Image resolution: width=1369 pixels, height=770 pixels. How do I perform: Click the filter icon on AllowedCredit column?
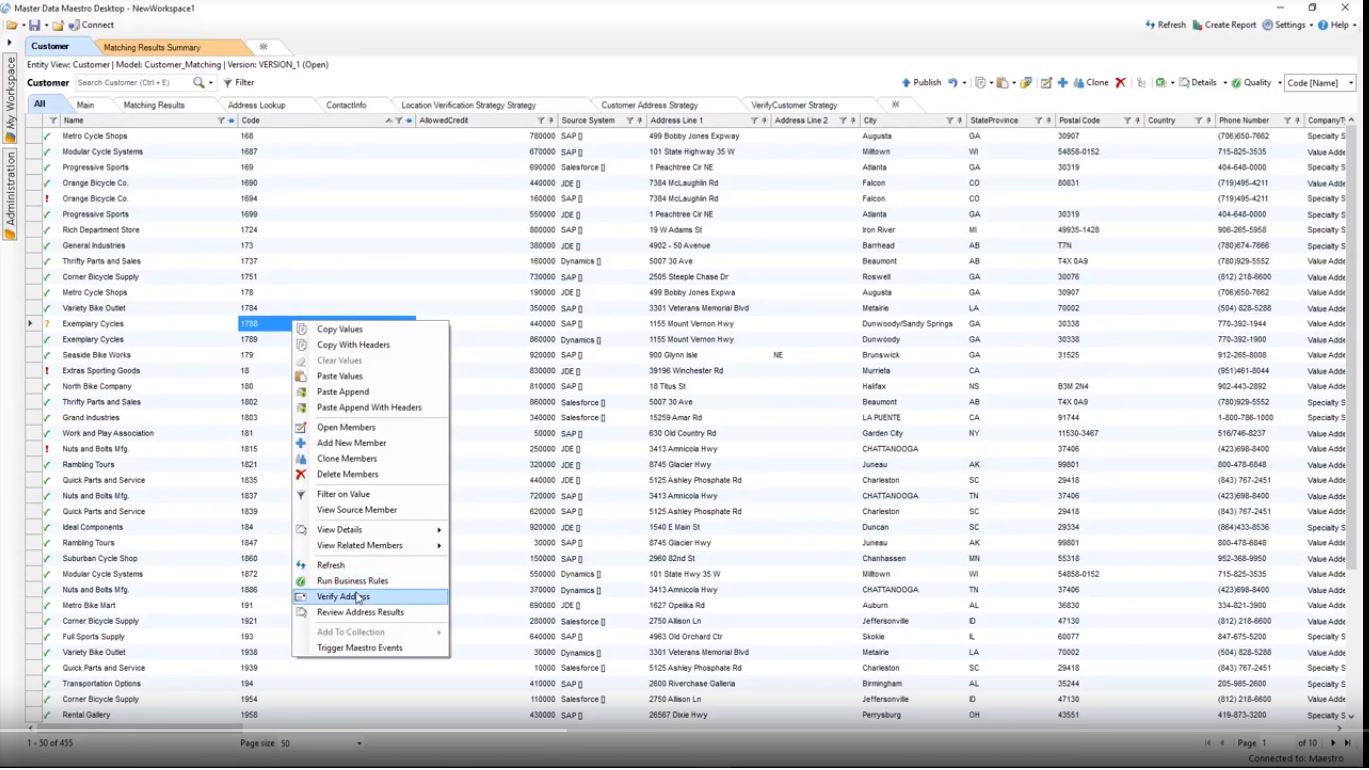540,121
